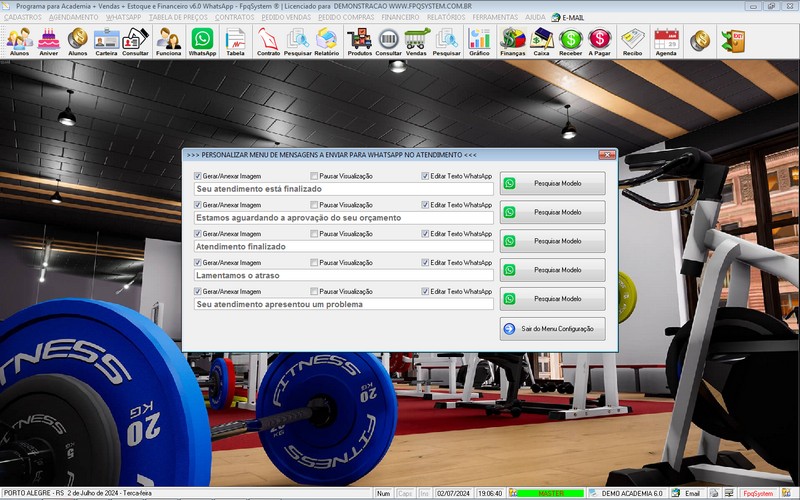Click Pesquisar Modelo for 'Estamos aguardando a aprovação'
The height and width of the screenshot is (500, 800).
click(x=553, y=212)
